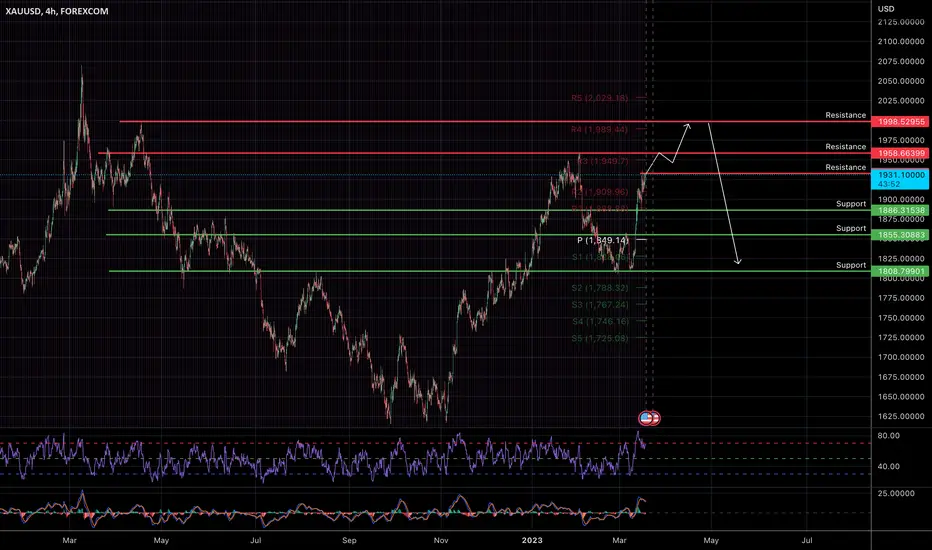Click the 43:52 bar countdown timer

pos(889,184)
